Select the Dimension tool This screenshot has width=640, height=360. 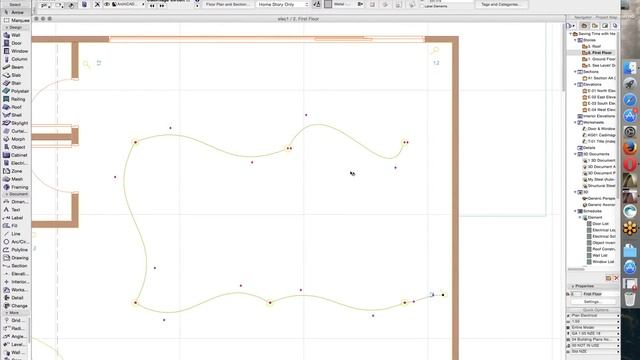[16, 202]
